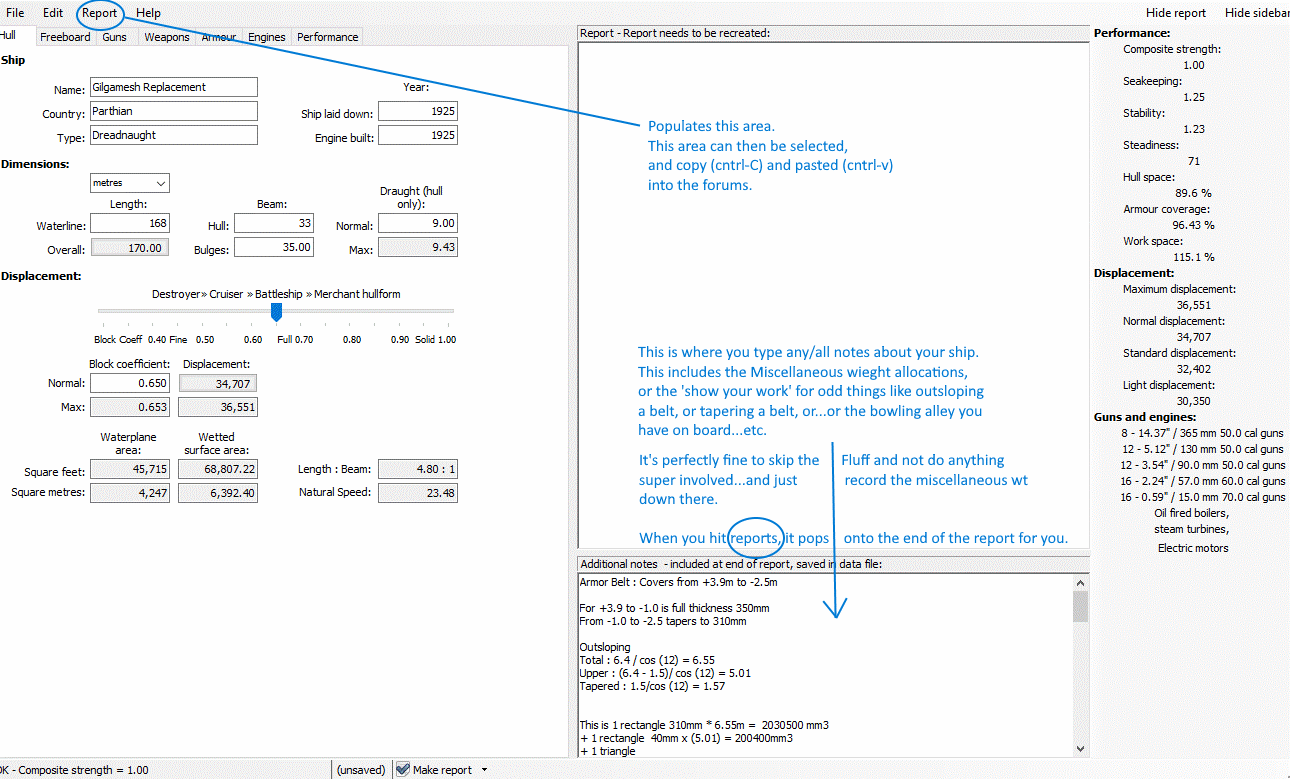
Task: Select the Hull tab
Action: pos(10,36)
